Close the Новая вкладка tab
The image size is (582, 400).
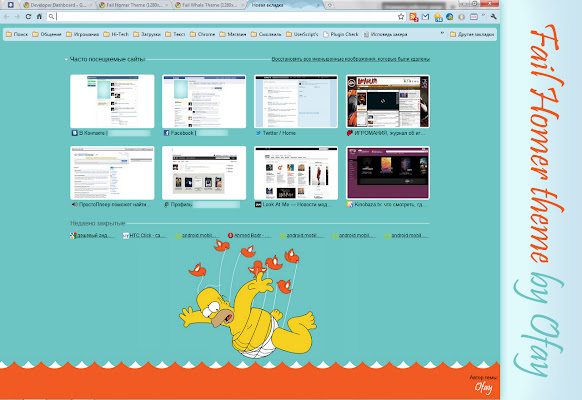tap(318, 5)
